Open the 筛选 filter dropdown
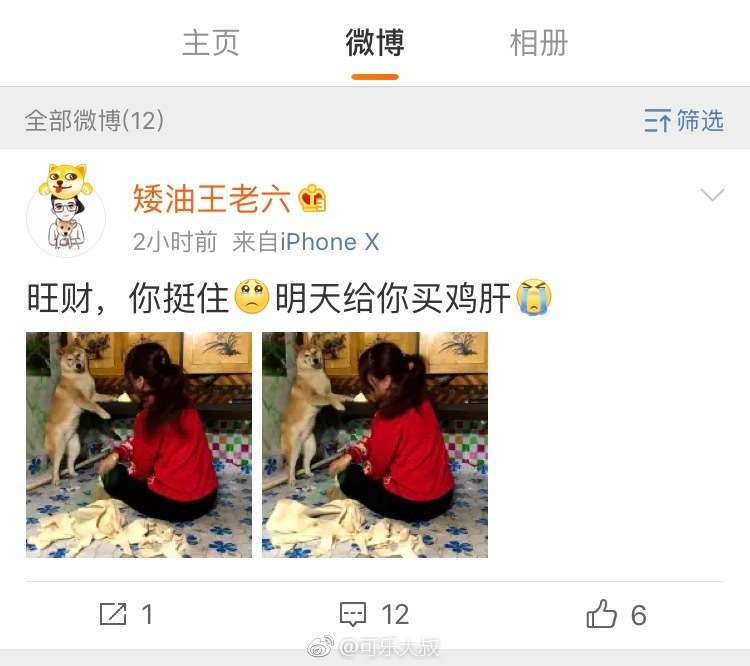This screenshot has height=666, width=750. [684, 120]
